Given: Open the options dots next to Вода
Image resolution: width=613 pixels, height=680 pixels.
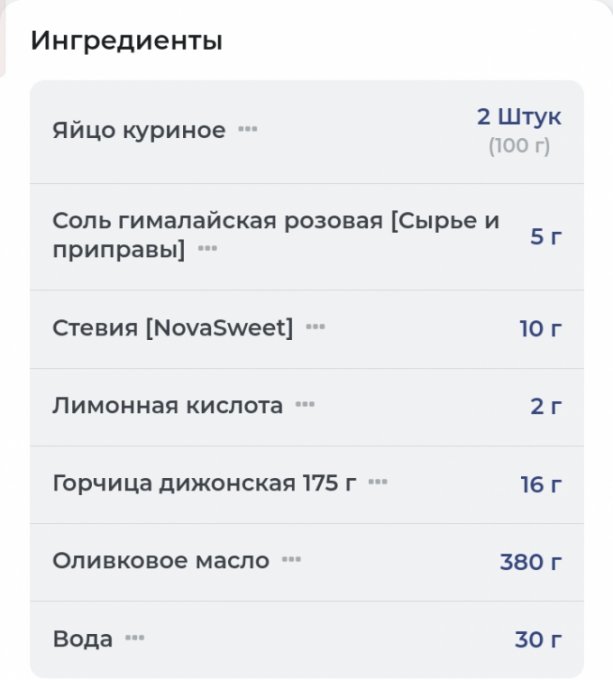Looking at the screenshot, I should (135, 638).
